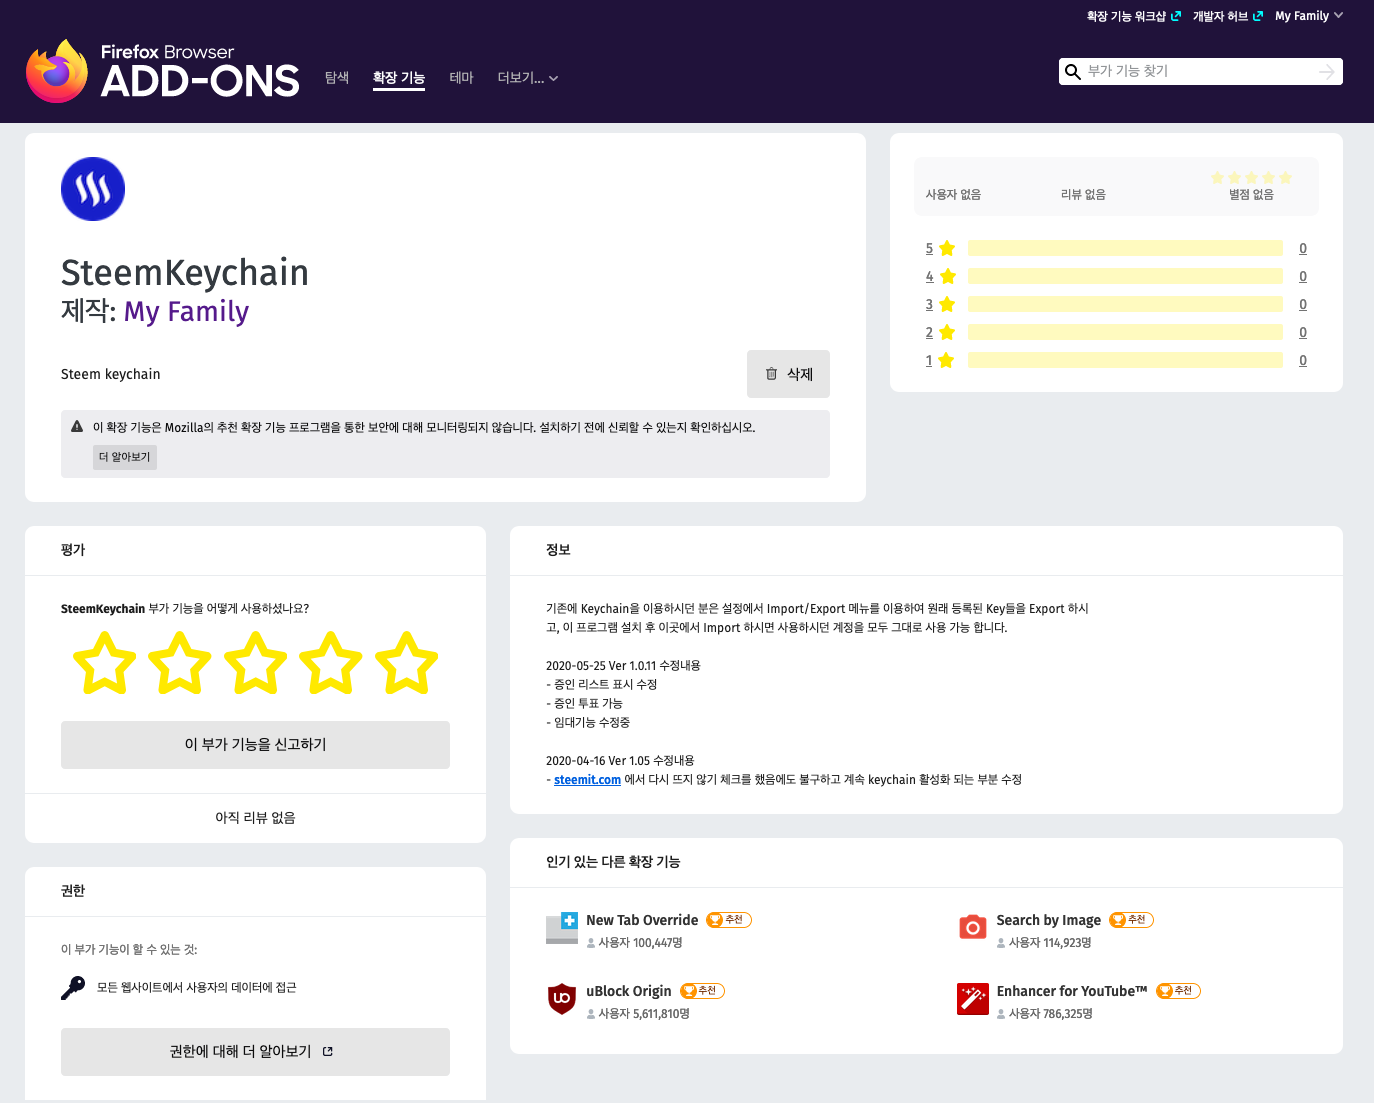This screenshot has width=1374, height=1103.
Task: Open 확장 기능 워크샵 link
Action: pos(1134,16)
